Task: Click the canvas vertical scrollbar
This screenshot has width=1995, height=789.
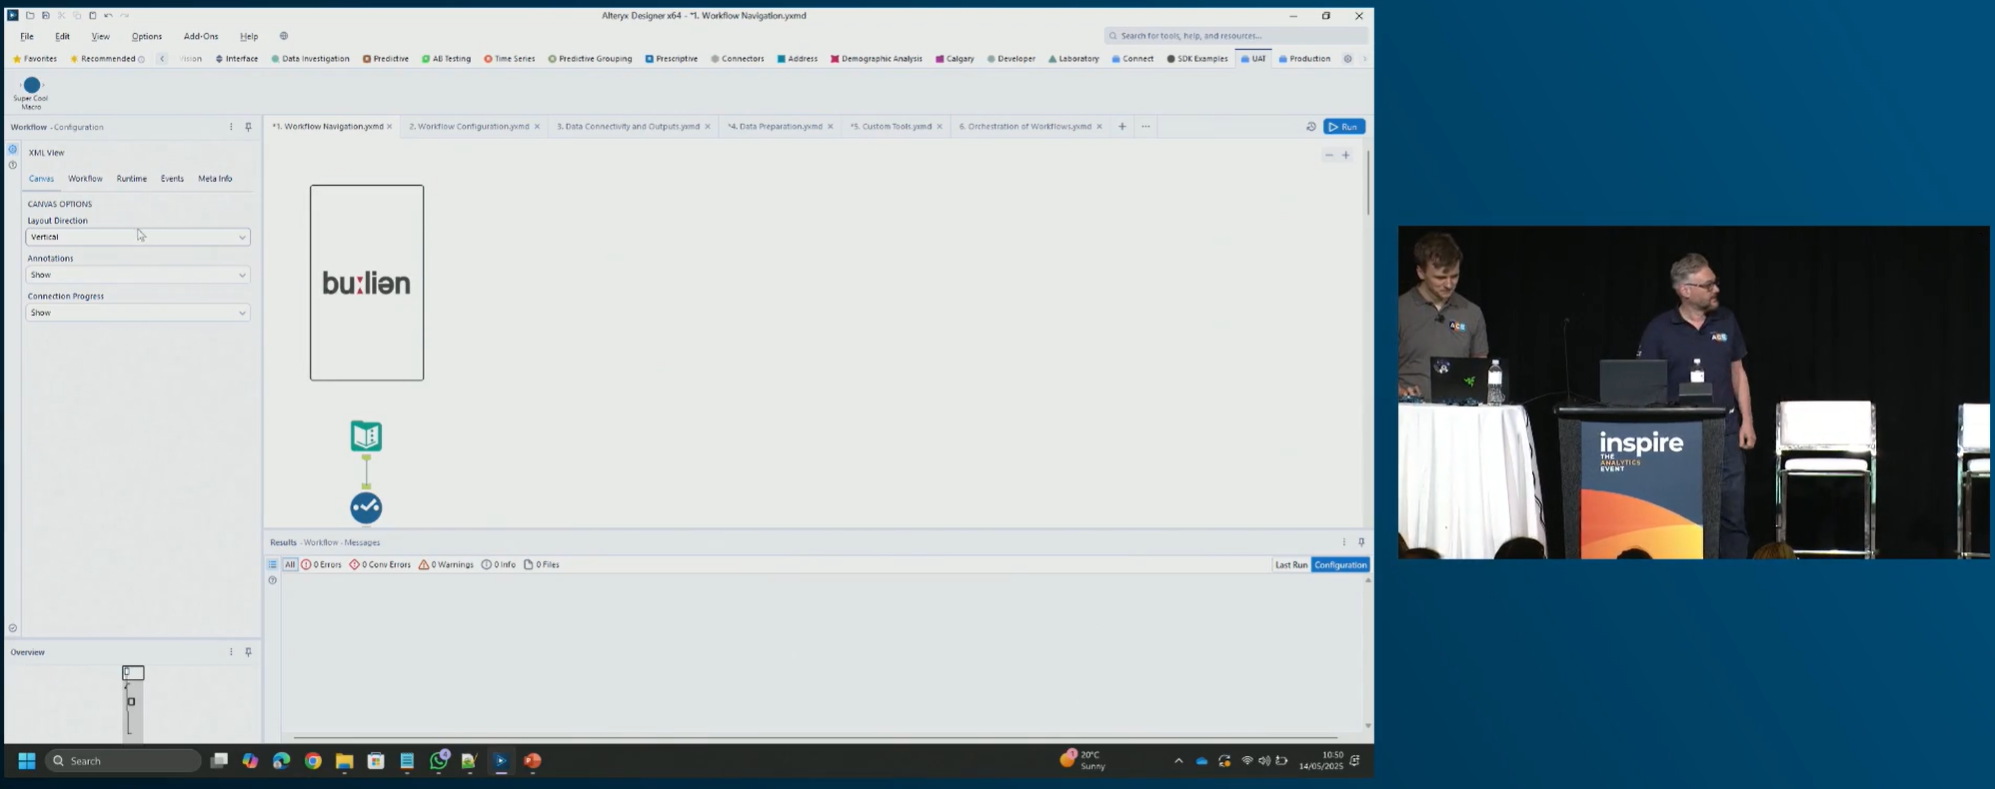Action: [x=1368, y=183]
